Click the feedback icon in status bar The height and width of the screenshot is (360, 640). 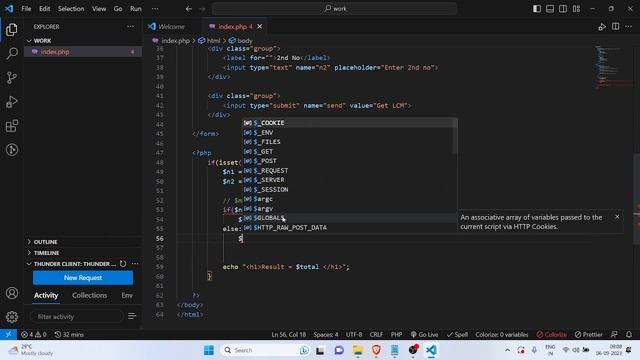(614, 334)
